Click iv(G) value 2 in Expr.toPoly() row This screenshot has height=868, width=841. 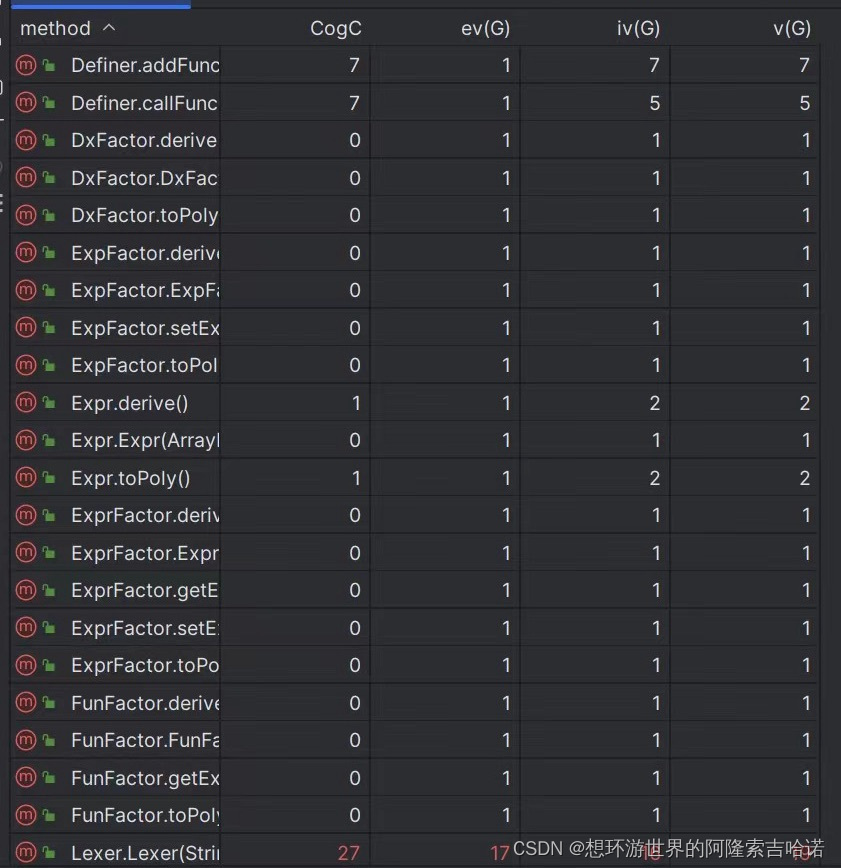[x=654, y=478]
